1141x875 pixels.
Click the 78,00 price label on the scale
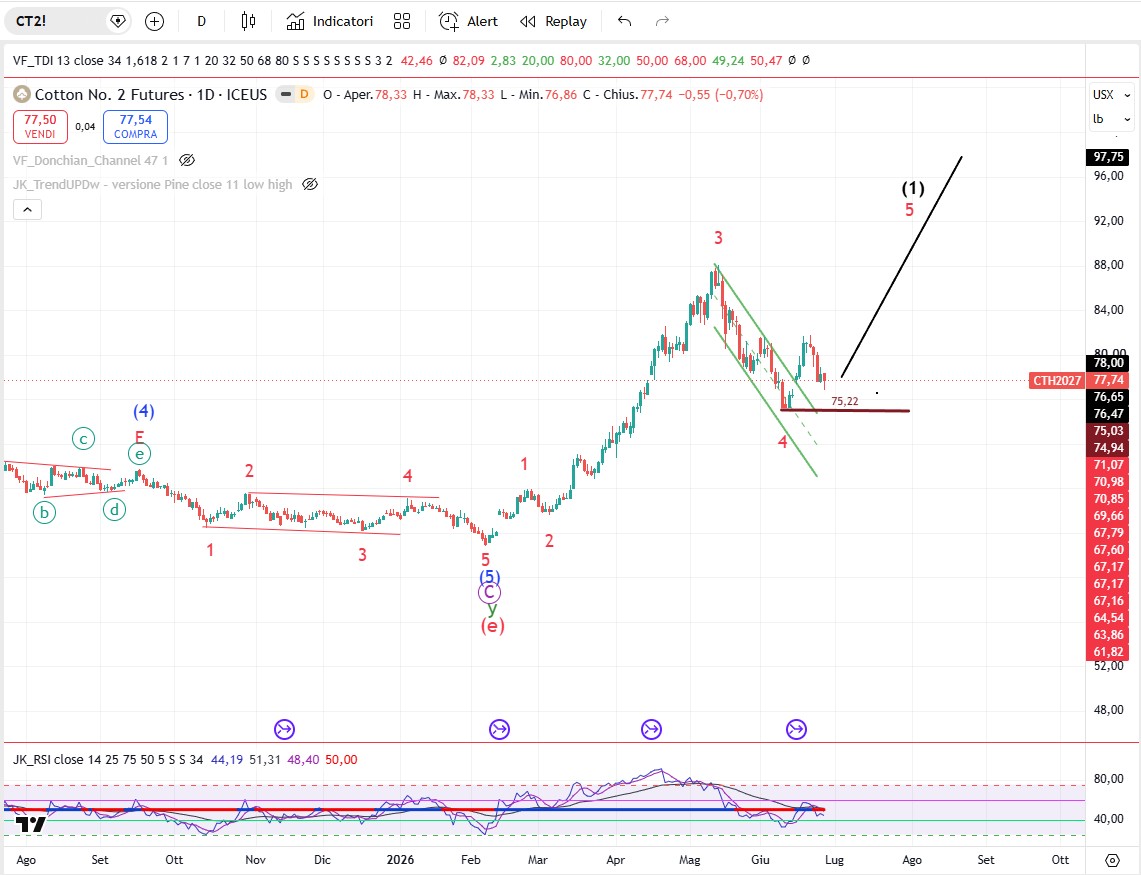[1108, 363]
